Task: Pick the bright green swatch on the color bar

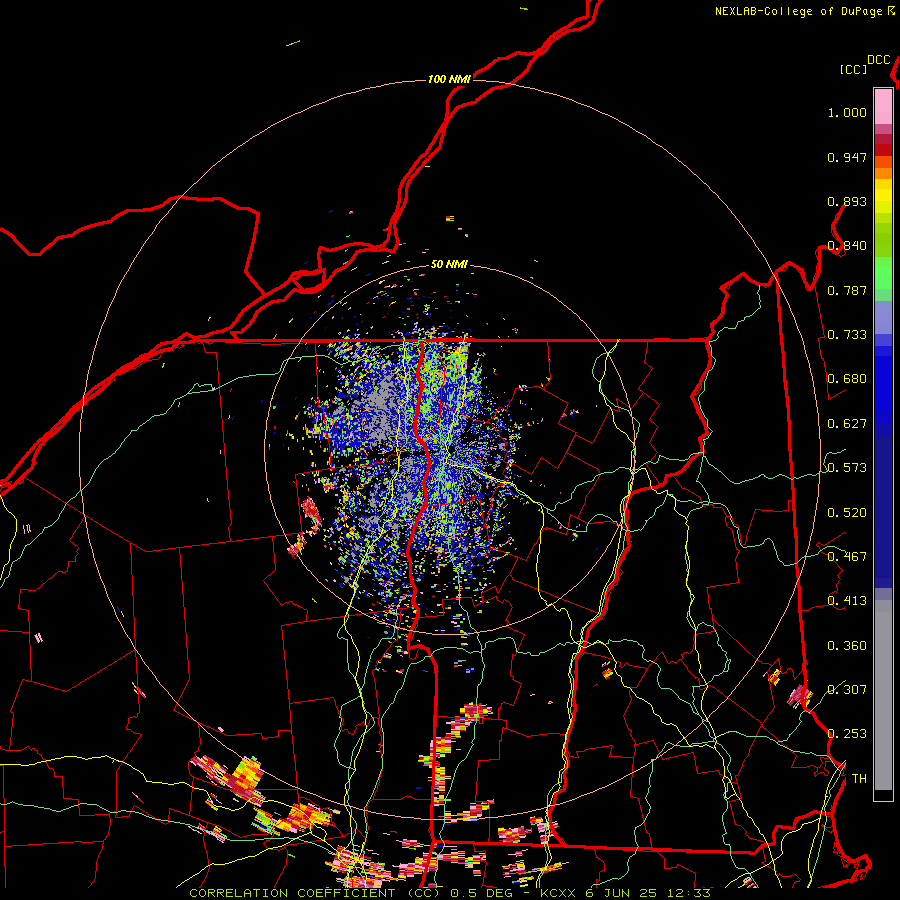Action: [883, 273]
